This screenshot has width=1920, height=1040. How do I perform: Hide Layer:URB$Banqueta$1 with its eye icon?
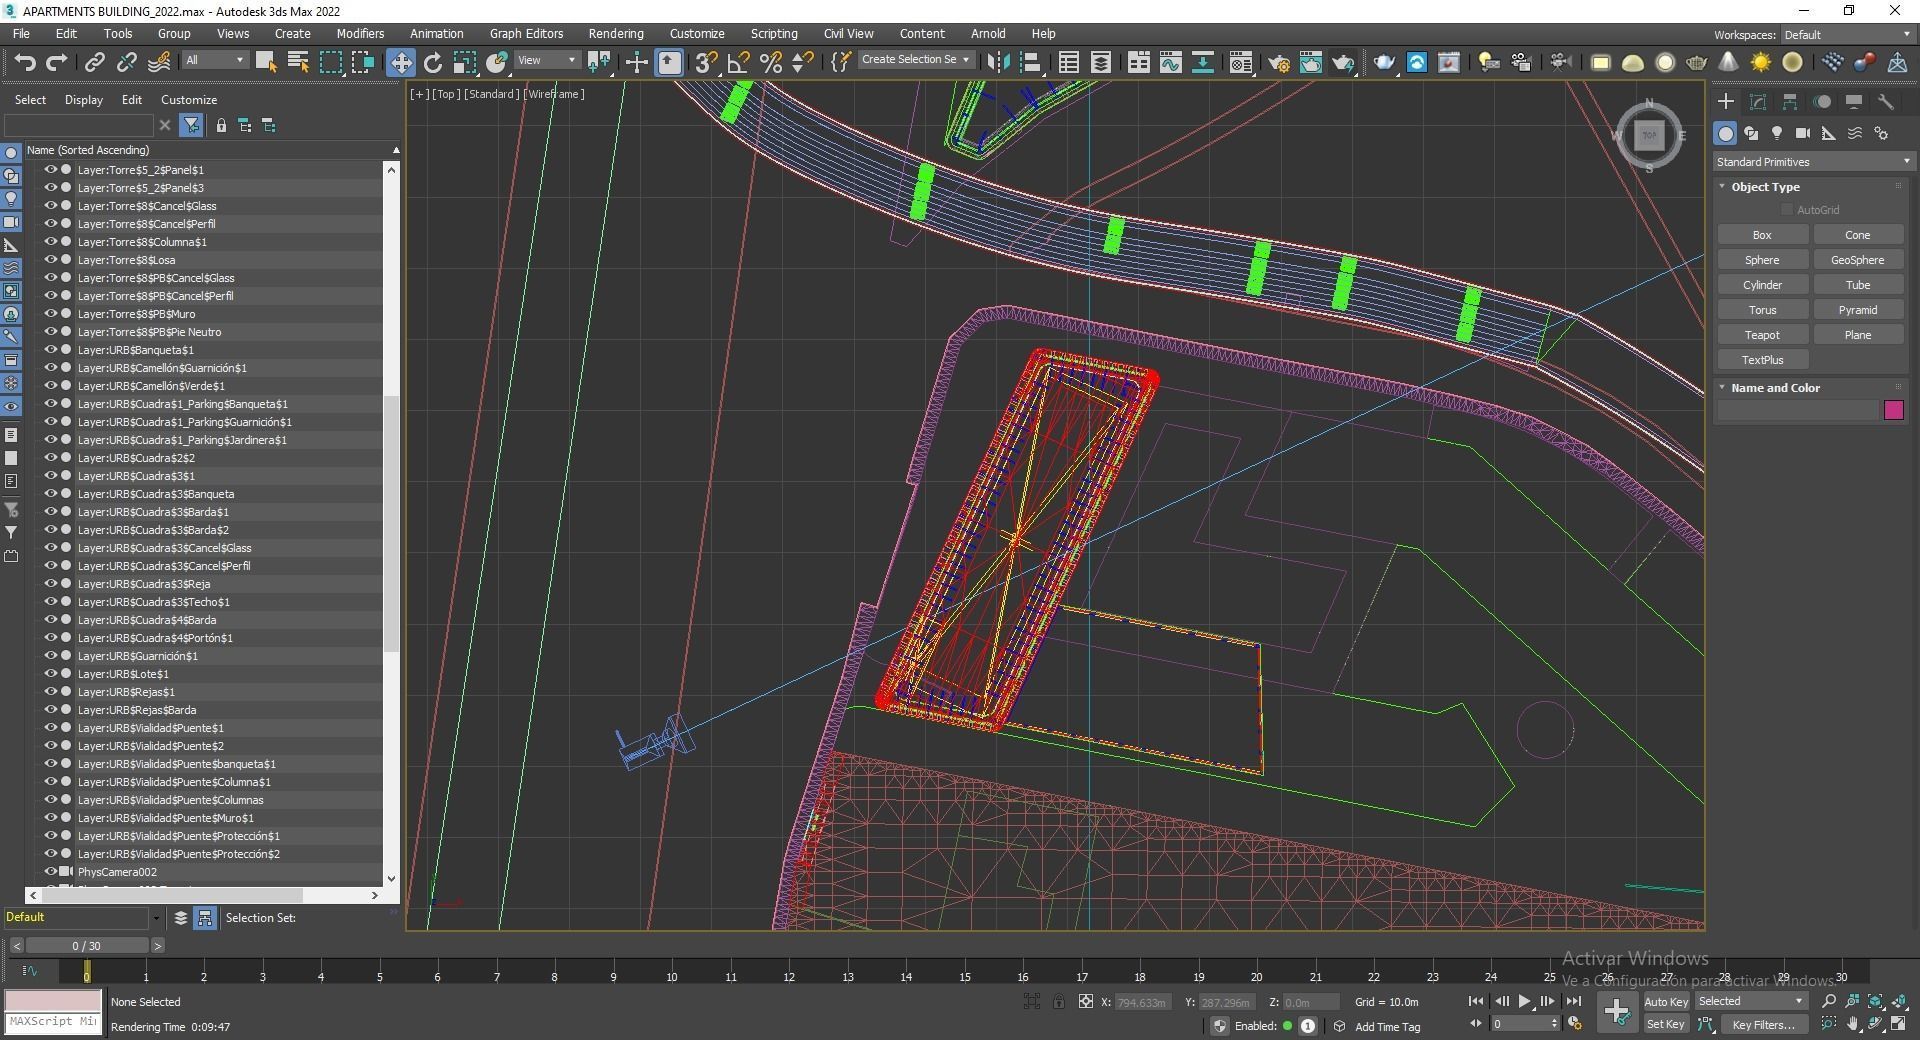click(x=50, y=349)
